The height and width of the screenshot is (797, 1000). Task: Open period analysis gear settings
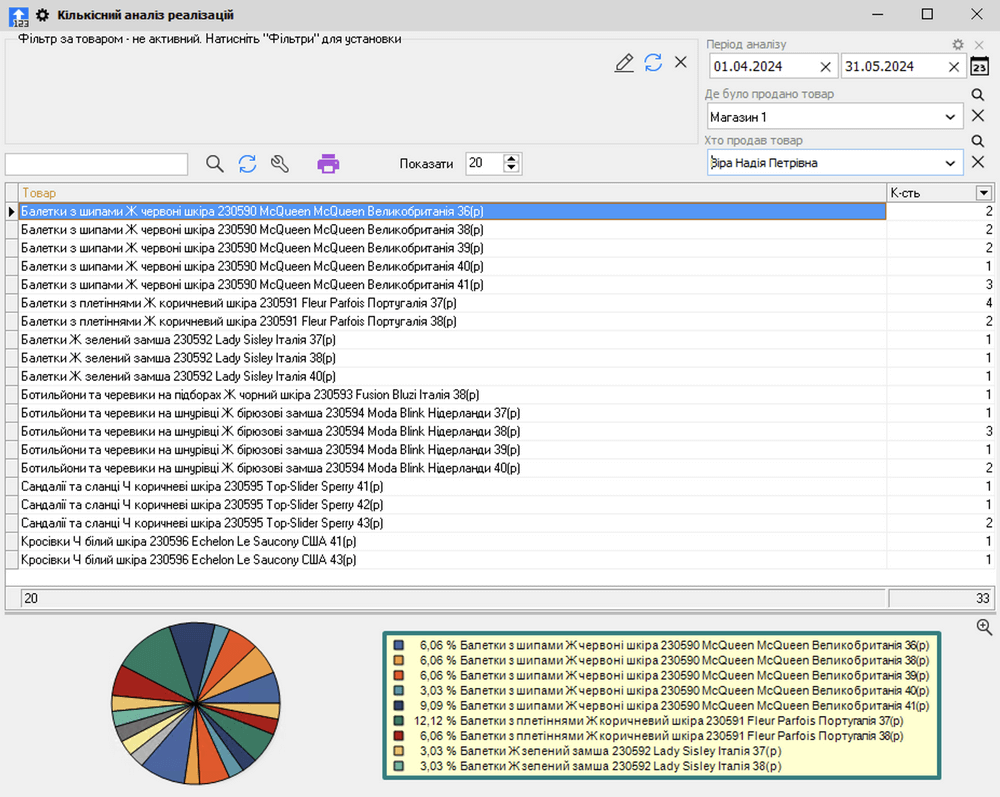coord(957,45)
